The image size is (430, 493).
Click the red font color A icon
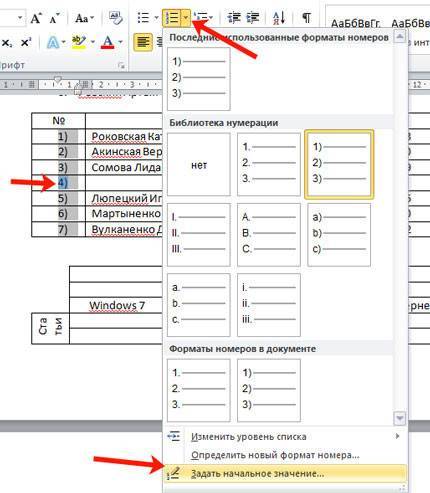[x=108, y=42]
